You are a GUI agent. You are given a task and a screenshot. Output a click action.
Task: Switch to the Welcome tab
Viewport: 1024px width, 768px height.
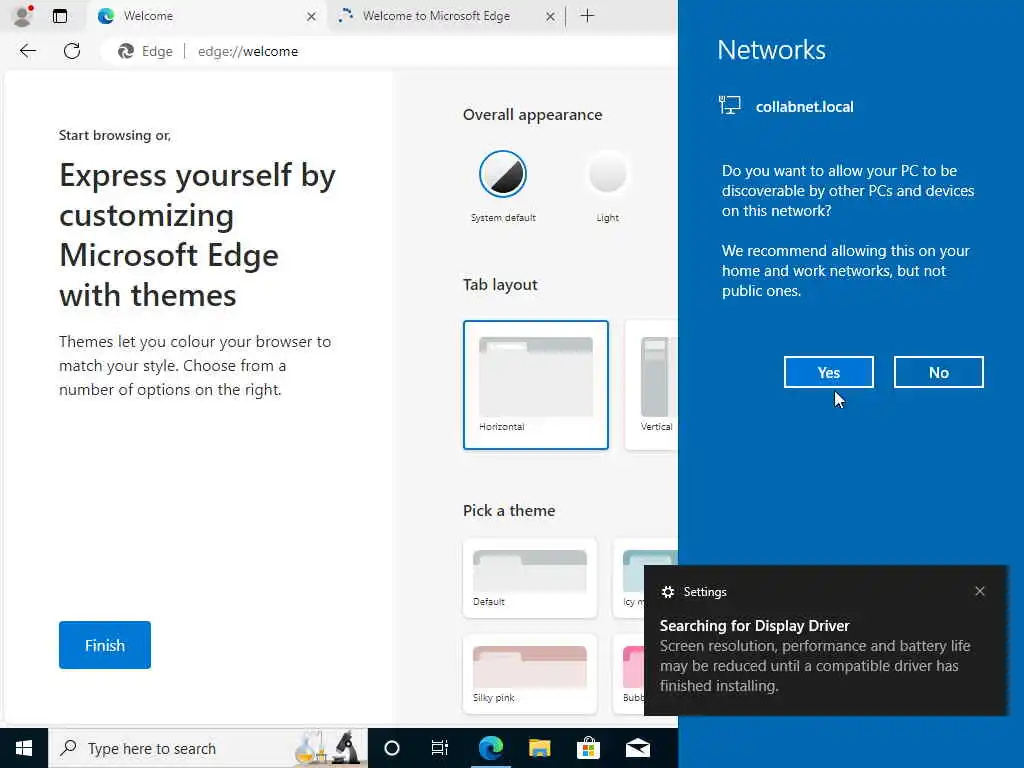(206, 16)
